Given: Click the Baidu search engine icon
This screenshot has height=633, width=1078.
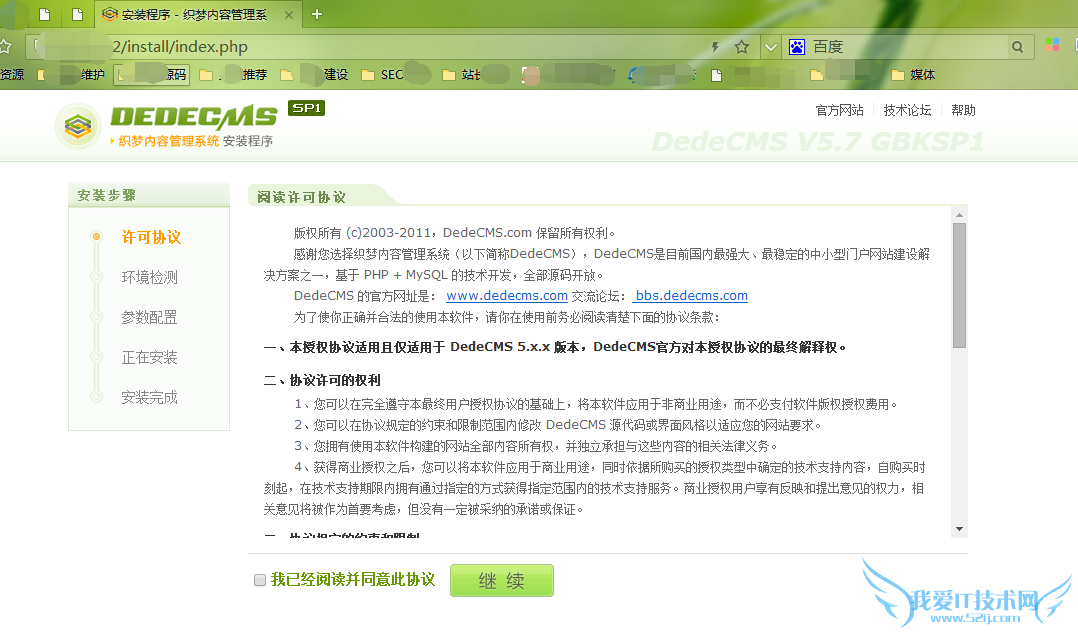Looking at the screenshot, I should click(794, 46).
